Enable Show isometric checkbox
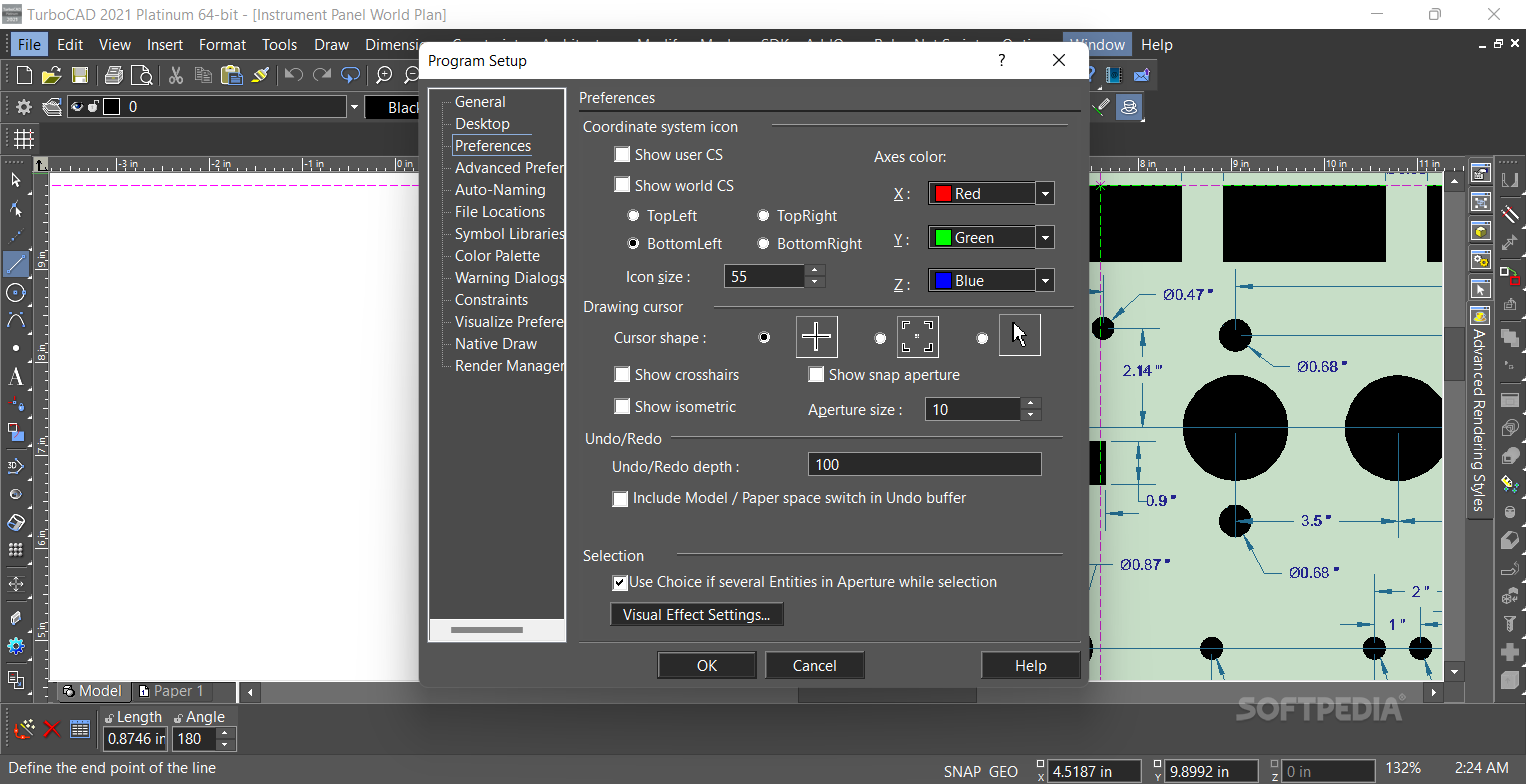Image resolution: width=1526 pixels, height=784 pixels. [x=622, y=407]
